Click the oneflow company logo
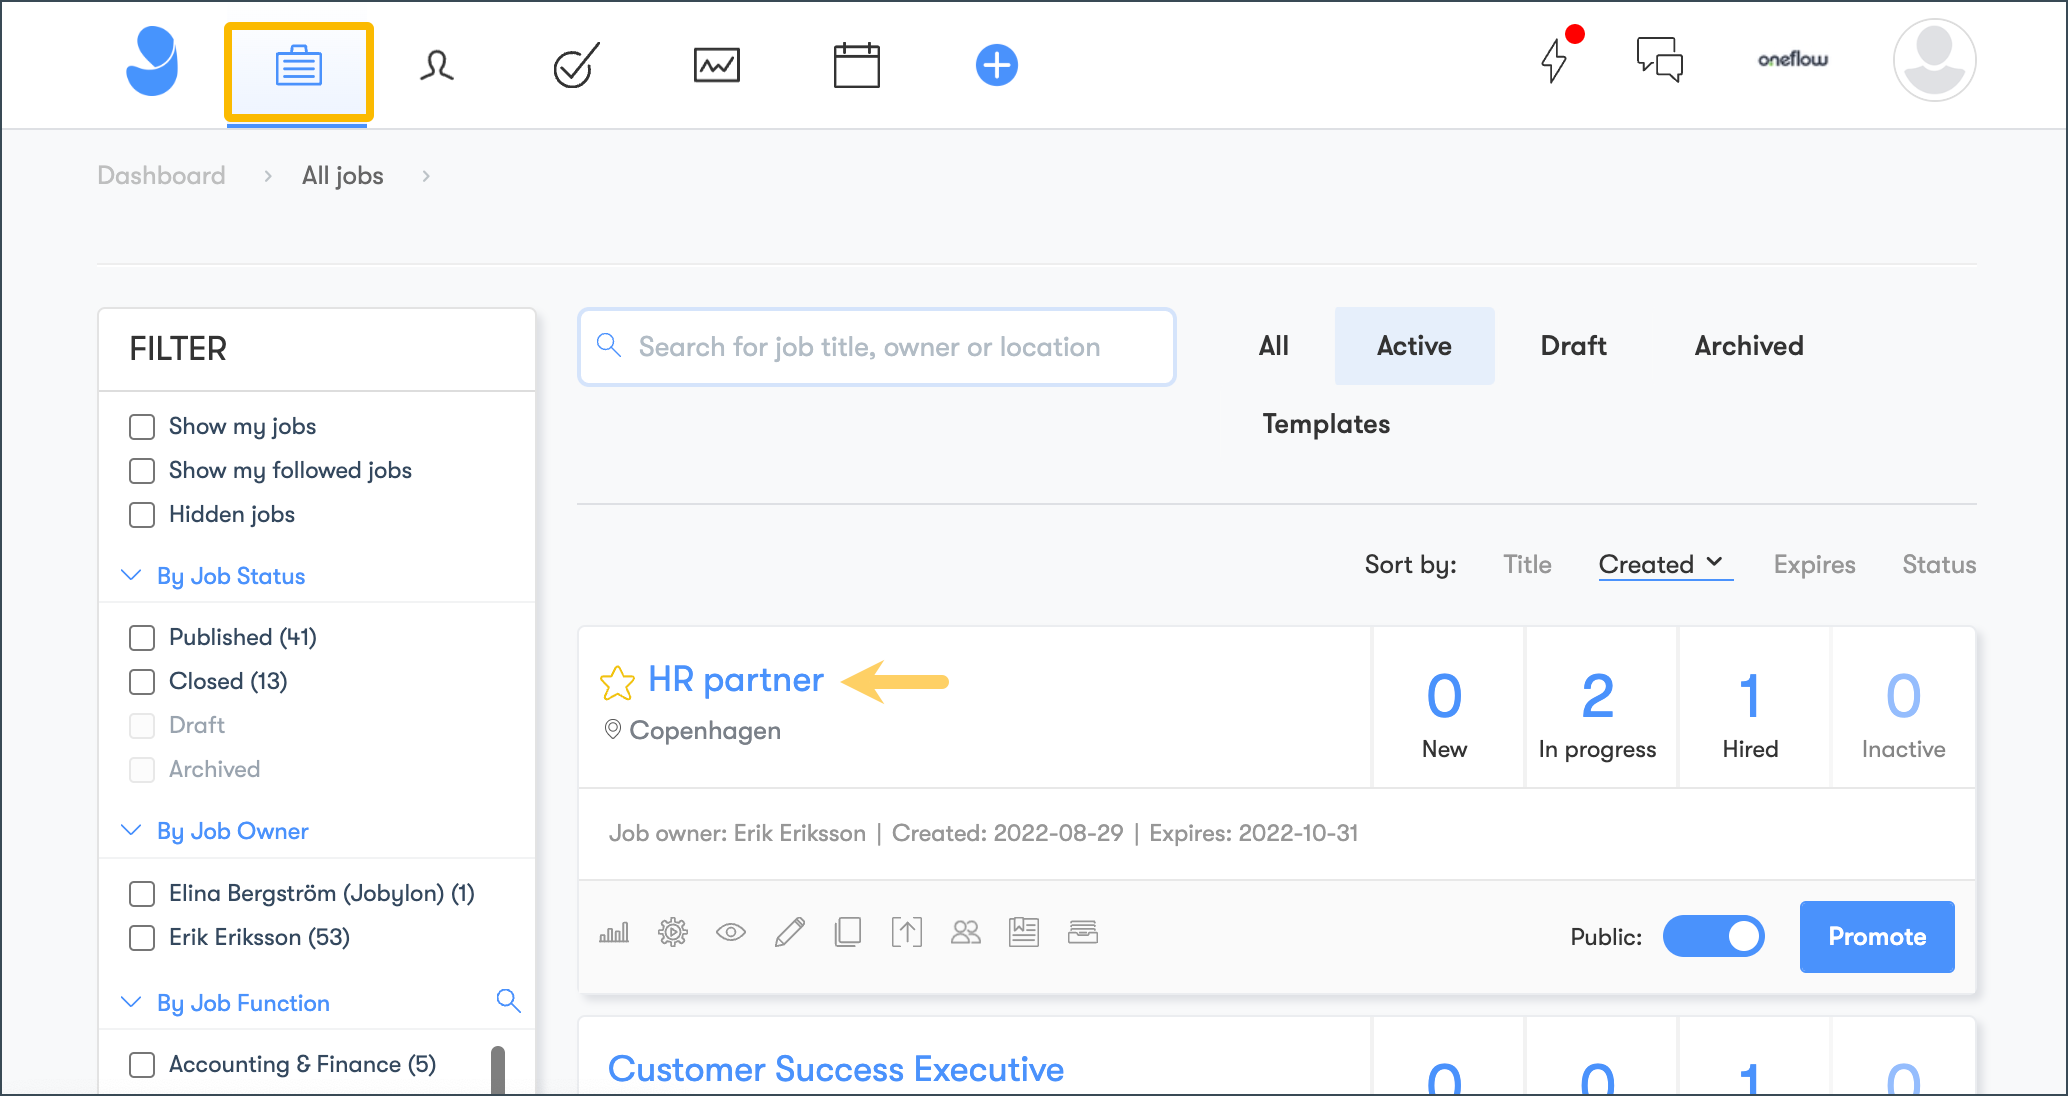2068x1096 pixels. 1793,60
